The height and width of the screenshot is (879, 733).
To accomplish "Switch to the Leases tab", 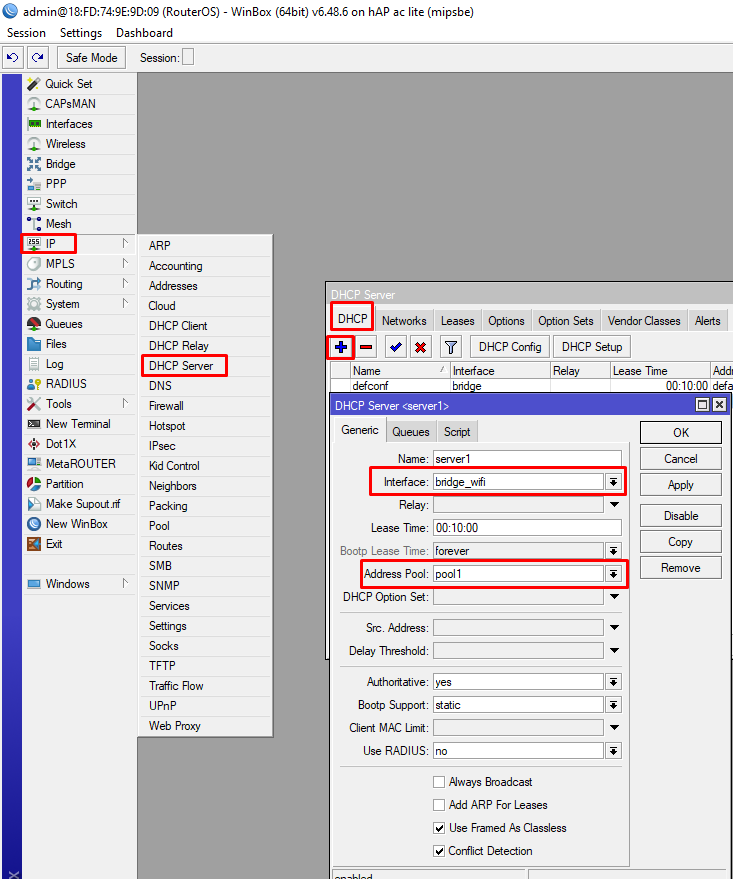I will point(457,321).
